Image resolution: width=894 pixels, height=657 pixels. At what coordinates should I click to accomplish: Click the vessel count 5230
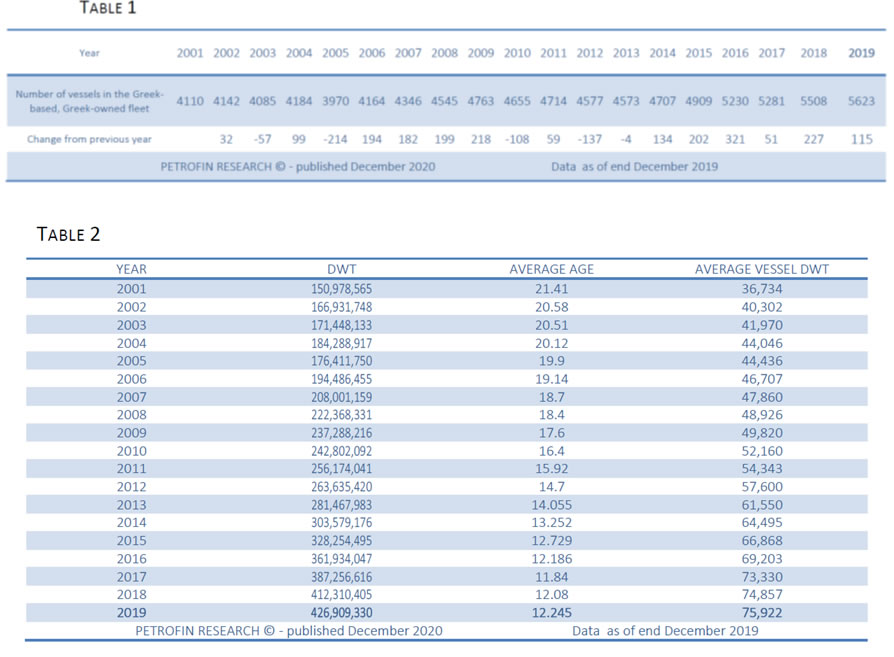coord(735,101)
